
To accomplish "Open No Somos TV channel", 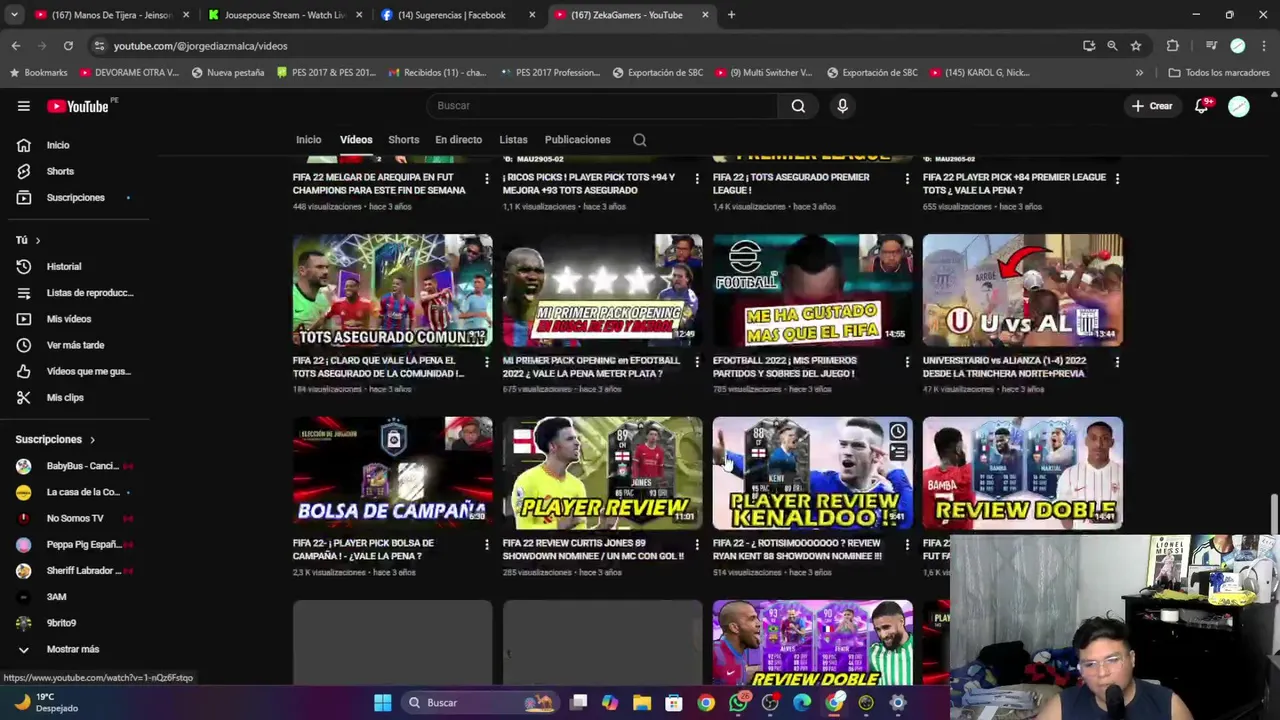I will 75,518.
